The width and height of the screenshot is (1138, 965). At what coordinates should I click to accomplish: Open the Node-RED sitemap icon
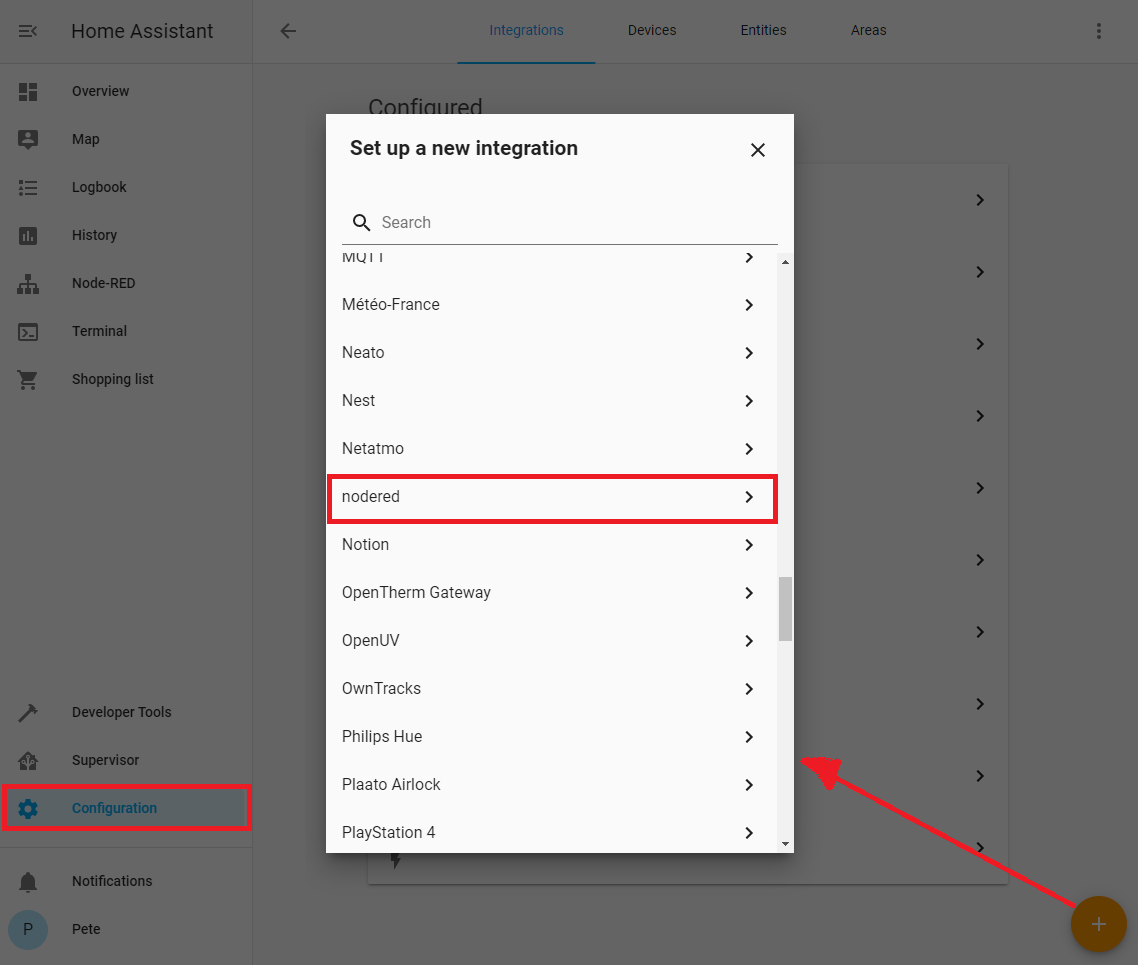tap(28, 284)
